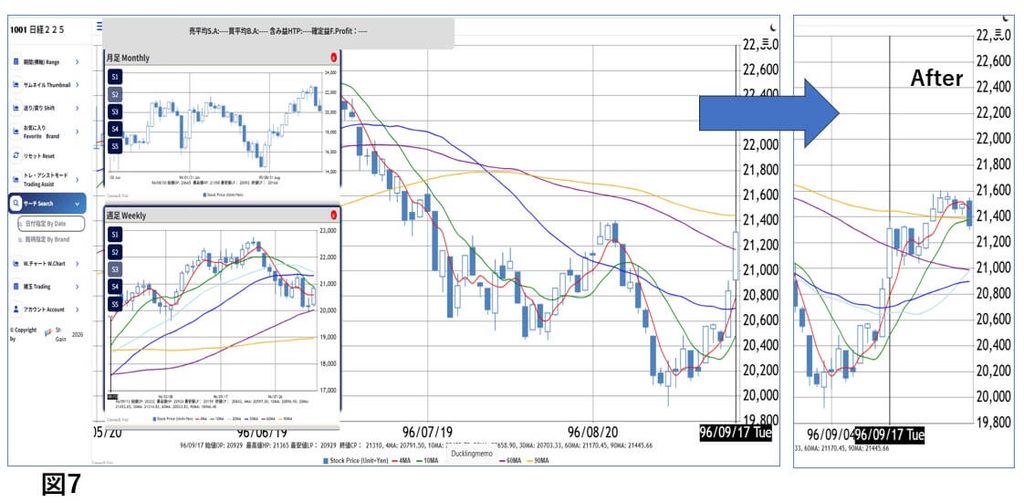Click the 96/06/19 date axis label

coord(262,432)
